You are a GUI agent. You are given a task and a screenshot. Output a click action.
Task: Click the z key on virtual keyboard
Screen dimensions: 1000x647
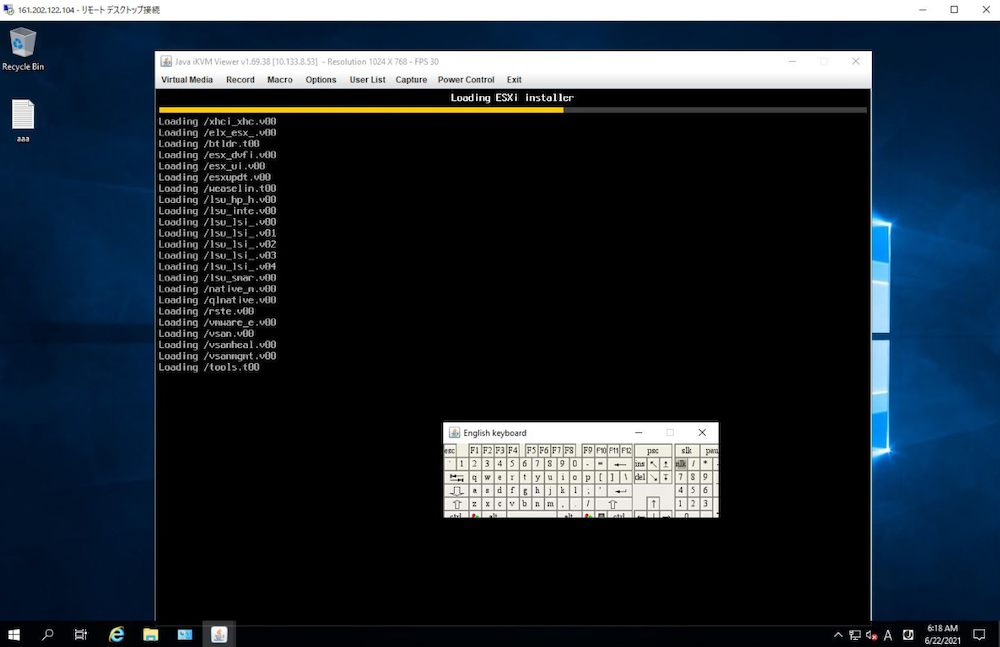pyautogui.click(x=475, y=504)
